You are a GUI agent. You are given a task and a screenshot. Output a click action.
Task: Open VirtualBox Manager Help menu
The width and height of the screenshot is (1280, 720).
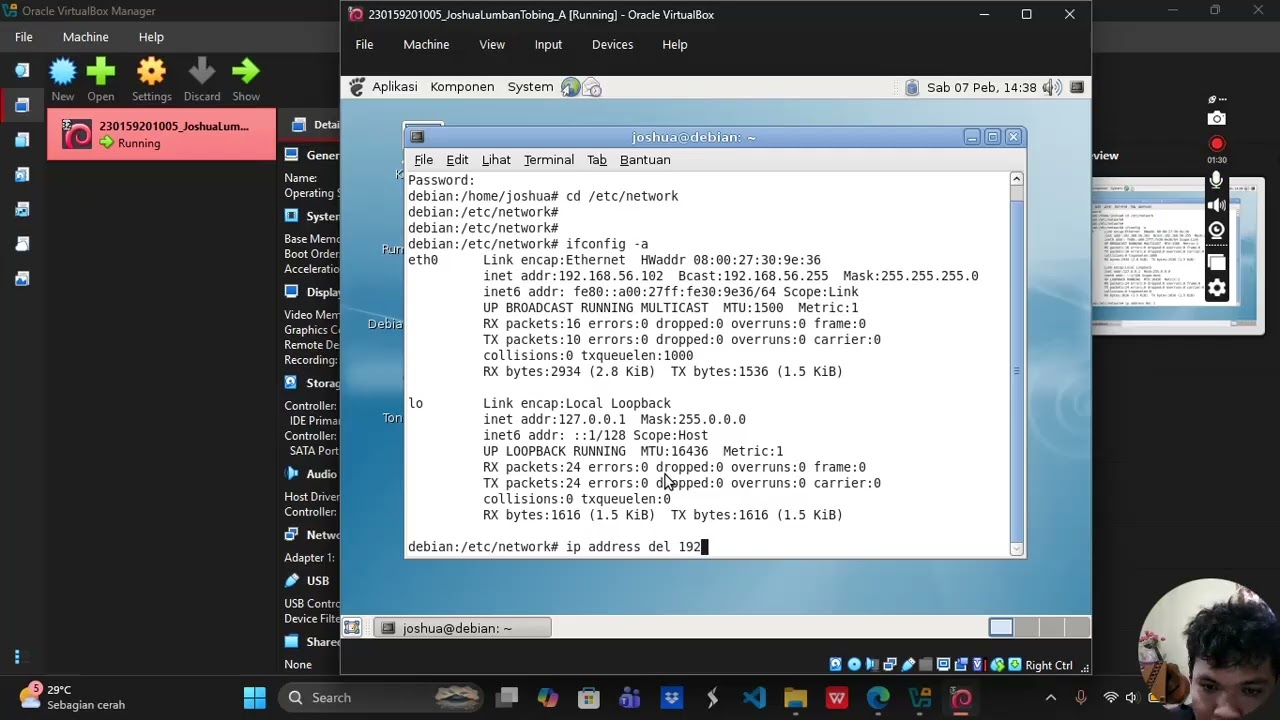[151, 37]
